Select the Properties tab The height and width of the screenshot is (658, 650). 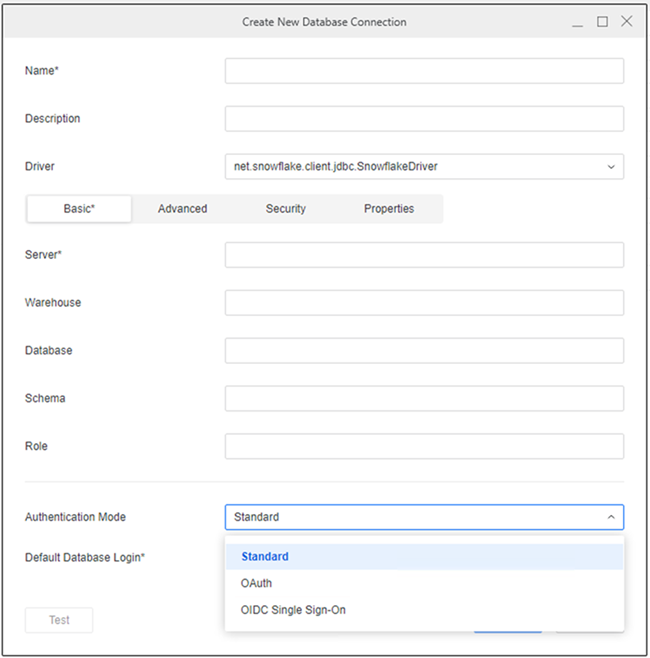pos(389,209)
